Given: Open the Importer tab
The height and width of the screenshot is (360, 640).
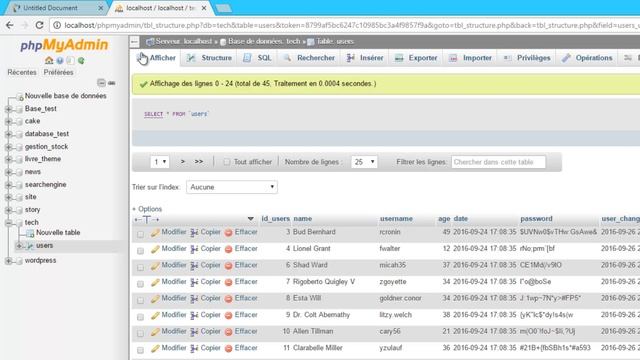Looking at the screenshot, I should pyautogui.click(x=471, y=58).
